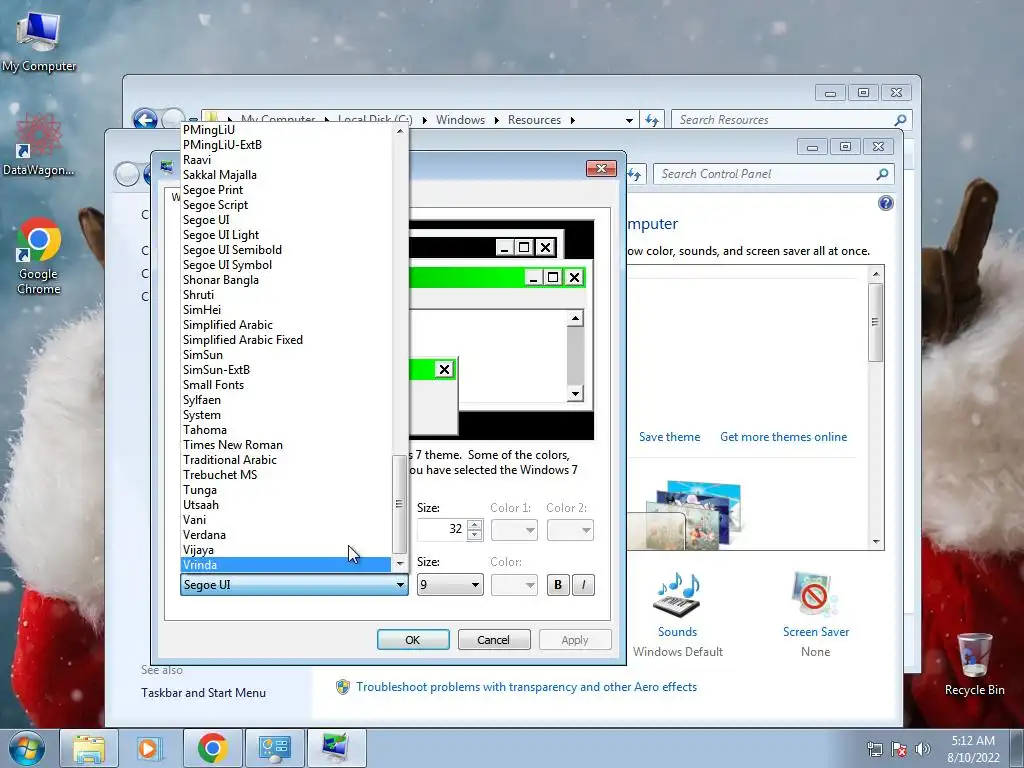1024x768 pixels.
Task: Click Resources breadcrumb in the address bar
Action: 534,120
